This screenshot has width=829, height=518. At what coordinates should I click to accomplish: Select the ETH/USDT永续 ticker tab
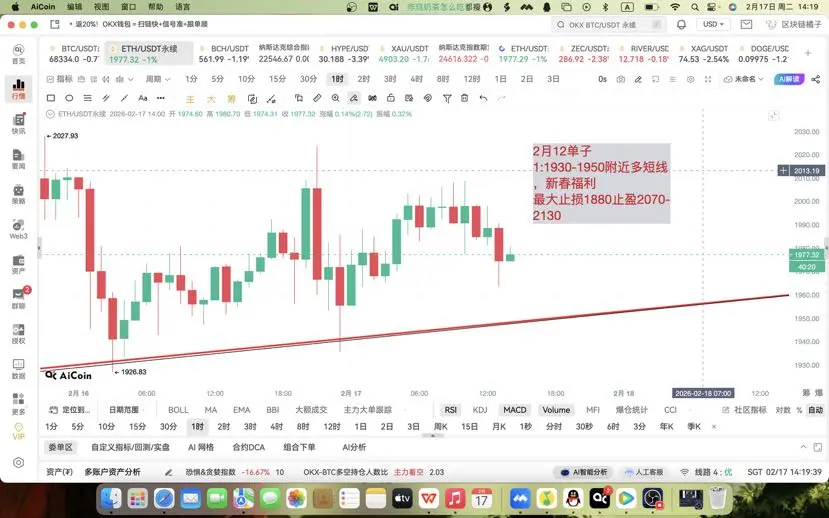(x=149, y=53)
